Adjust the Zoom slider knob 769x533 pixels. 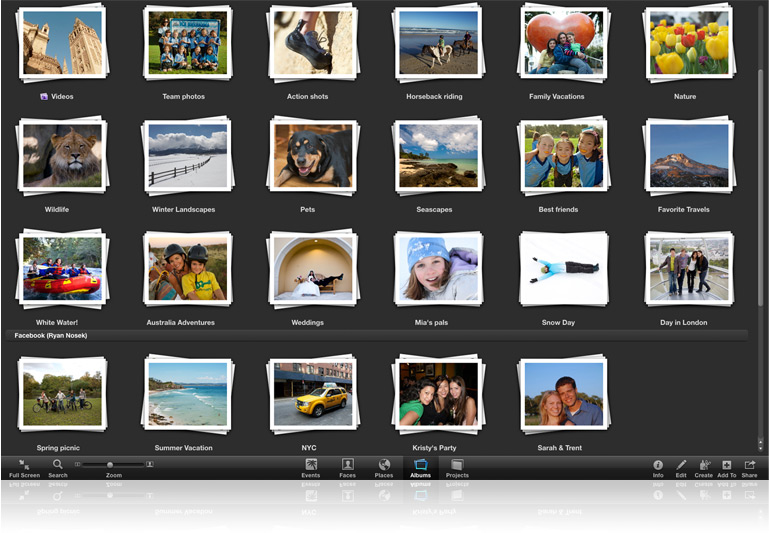click(110, 464)
